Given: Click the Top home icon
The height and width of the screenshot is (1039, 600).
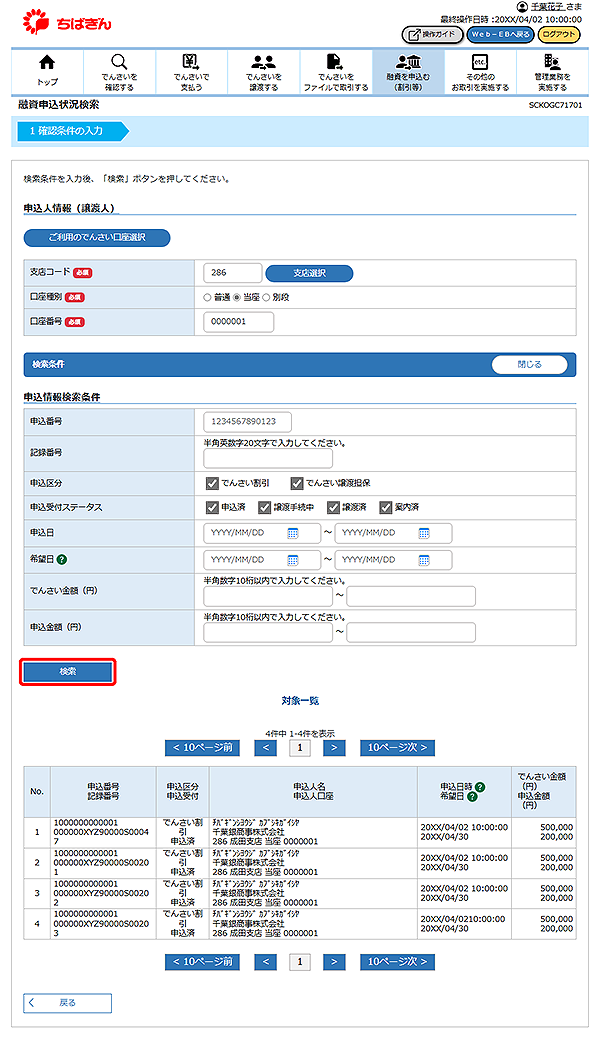Looking at the screenshot, I should click(x=47, y=62).
